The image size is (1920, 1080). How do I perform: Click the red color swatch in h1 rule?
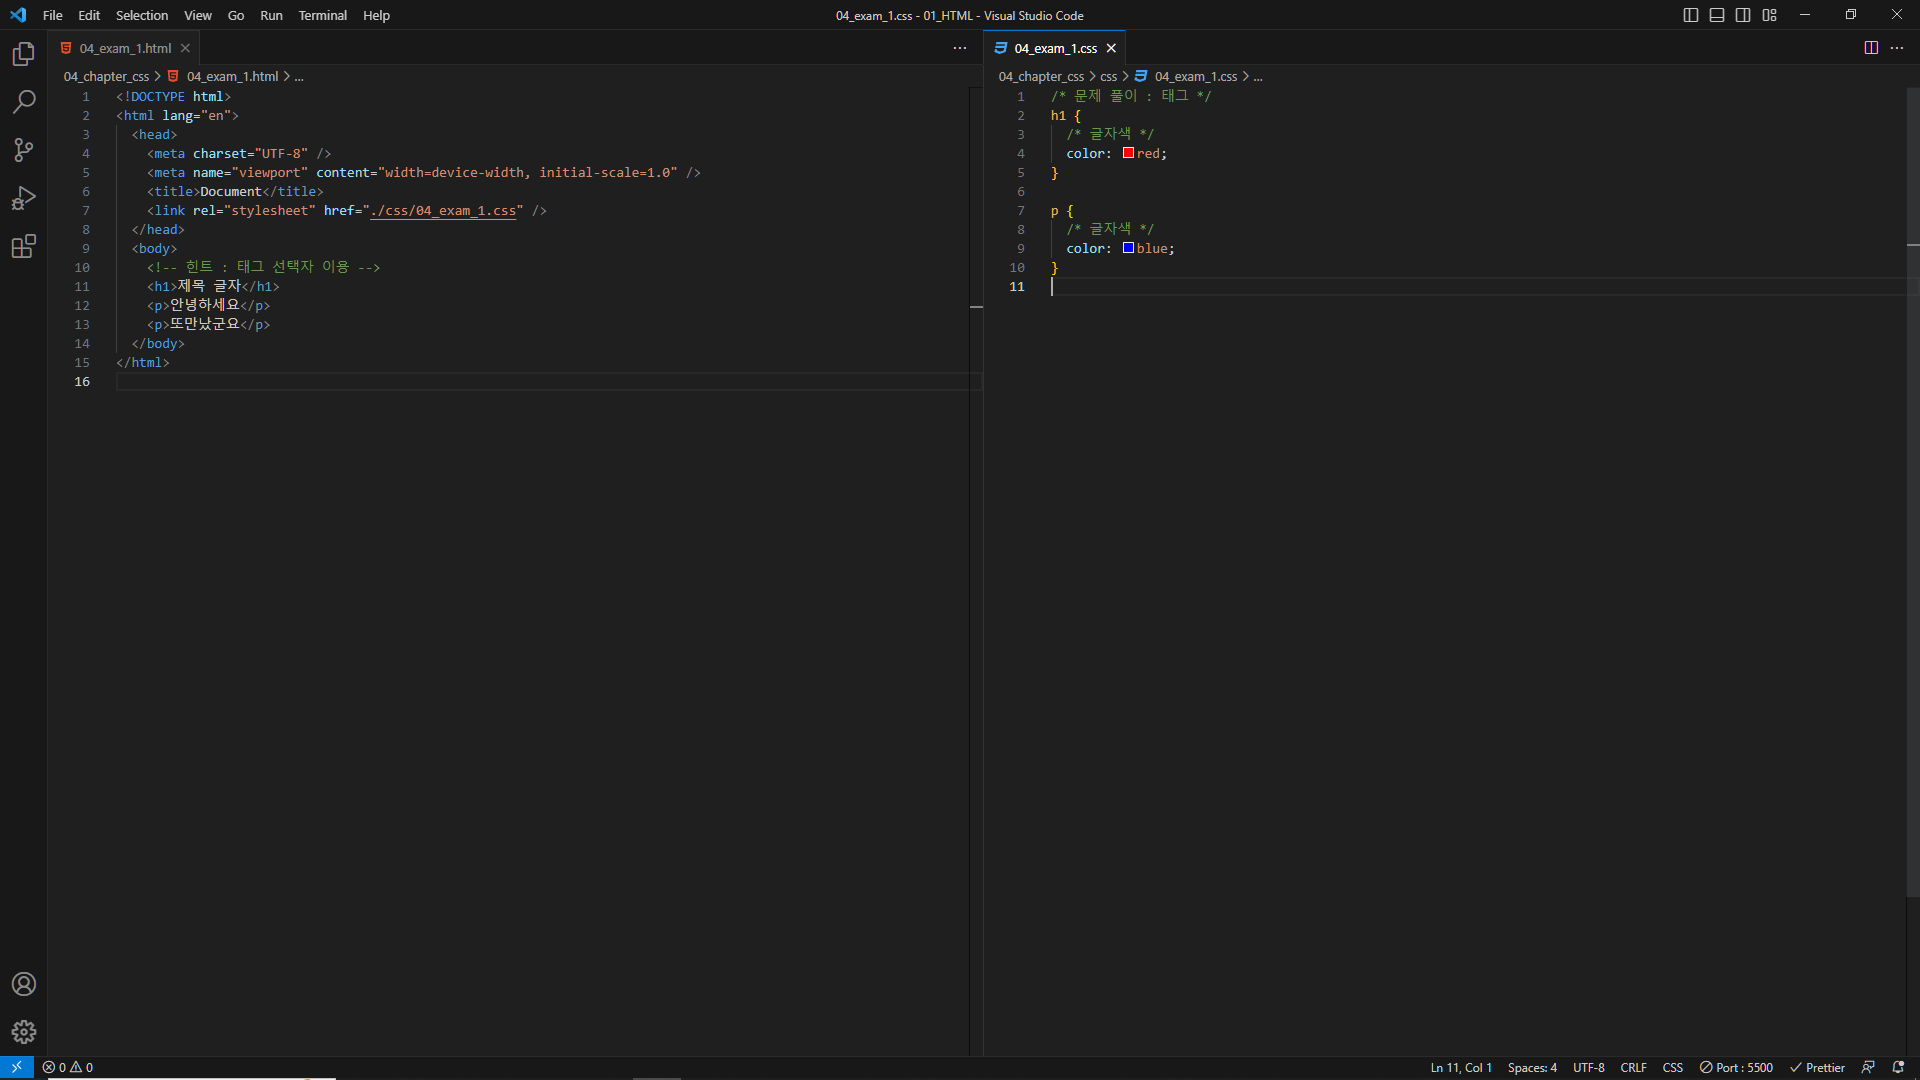(1128, 153)
